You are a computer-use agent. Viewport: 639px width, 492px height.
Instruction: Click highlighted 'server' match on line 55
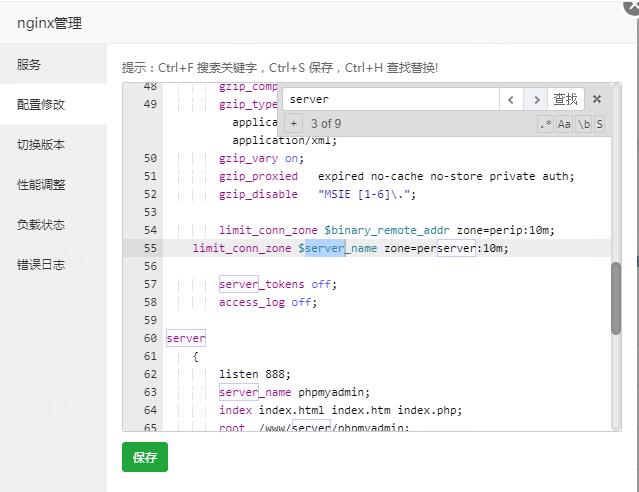point(325,248)
